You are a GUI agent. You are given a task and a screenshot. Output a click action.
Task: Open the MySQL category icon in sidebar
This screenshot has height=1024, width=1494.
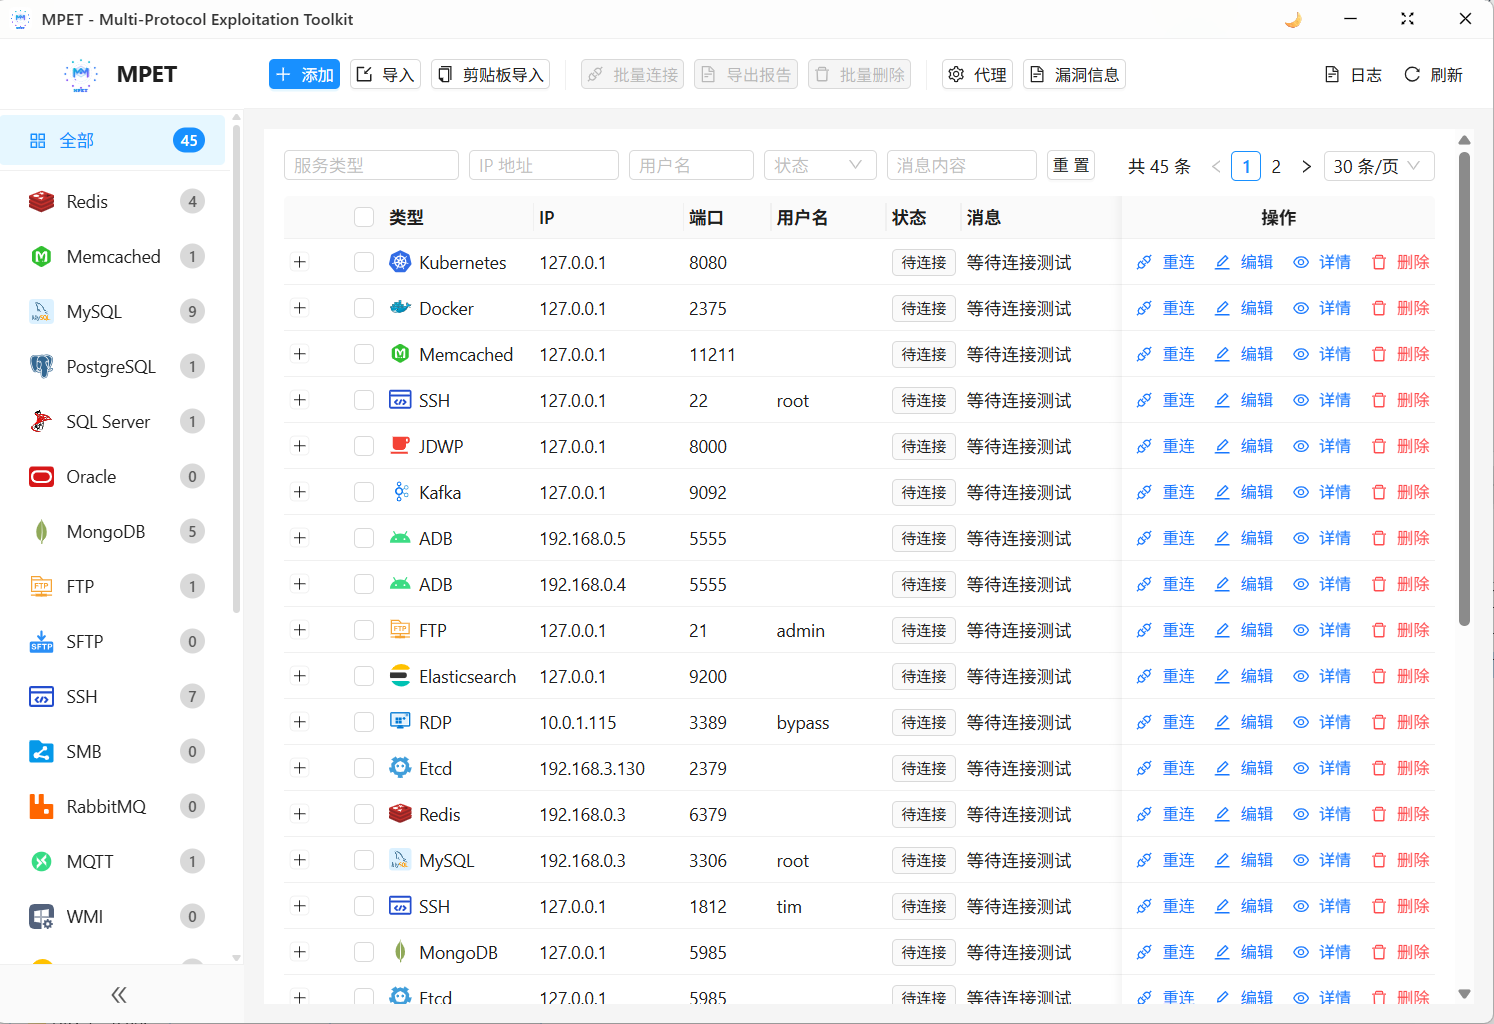coord(41,311)
